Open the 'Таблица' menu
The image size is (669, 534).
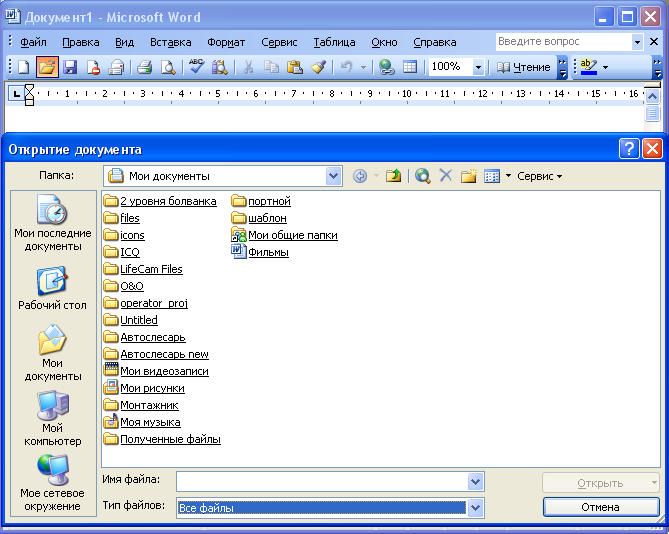click(334, 42)
